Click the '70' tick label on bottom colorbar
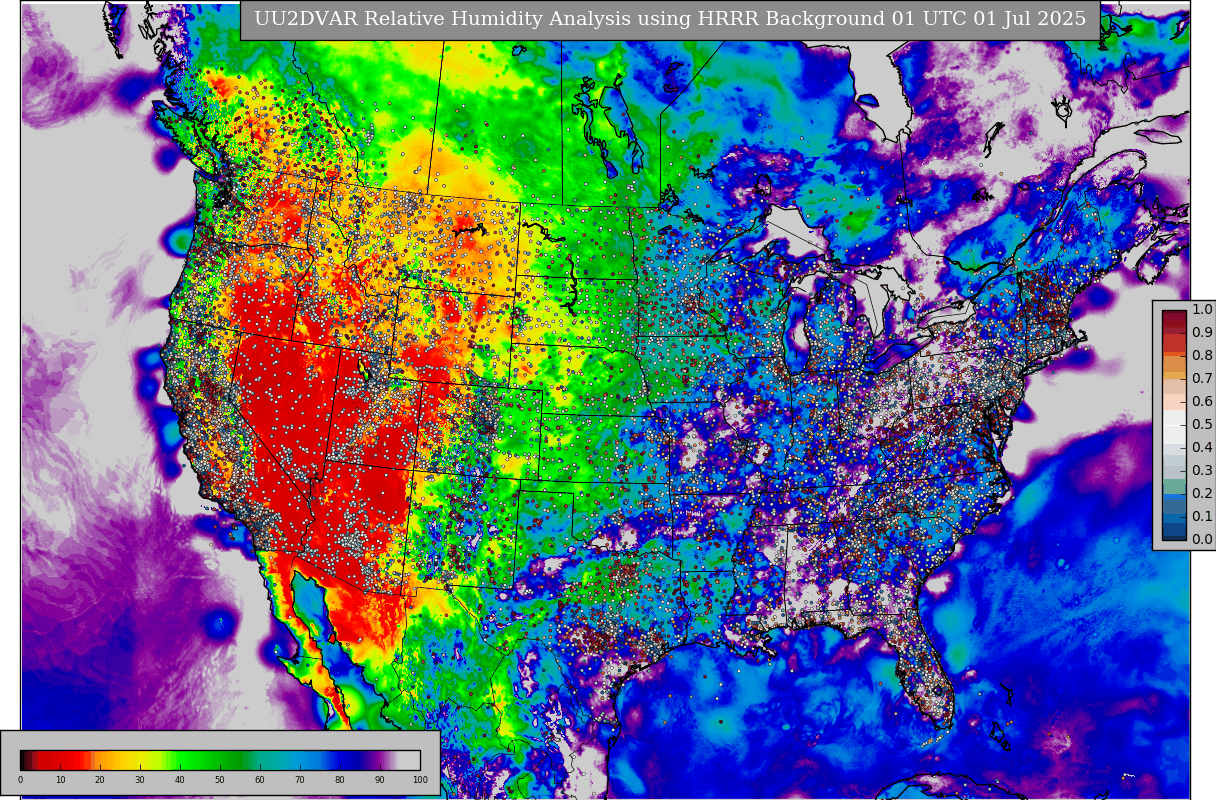Image resolution: width=1216 pixels, height=800 pixels. (300, 779)
